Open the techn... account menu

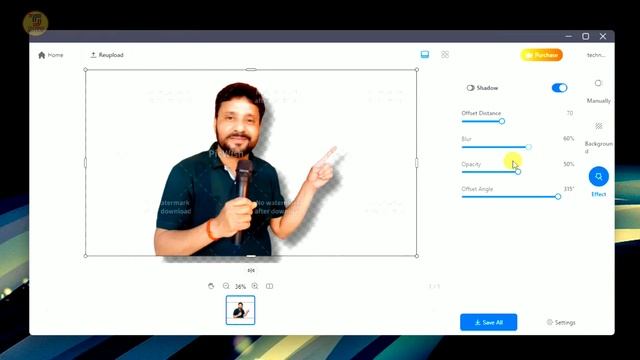(596, 55)
